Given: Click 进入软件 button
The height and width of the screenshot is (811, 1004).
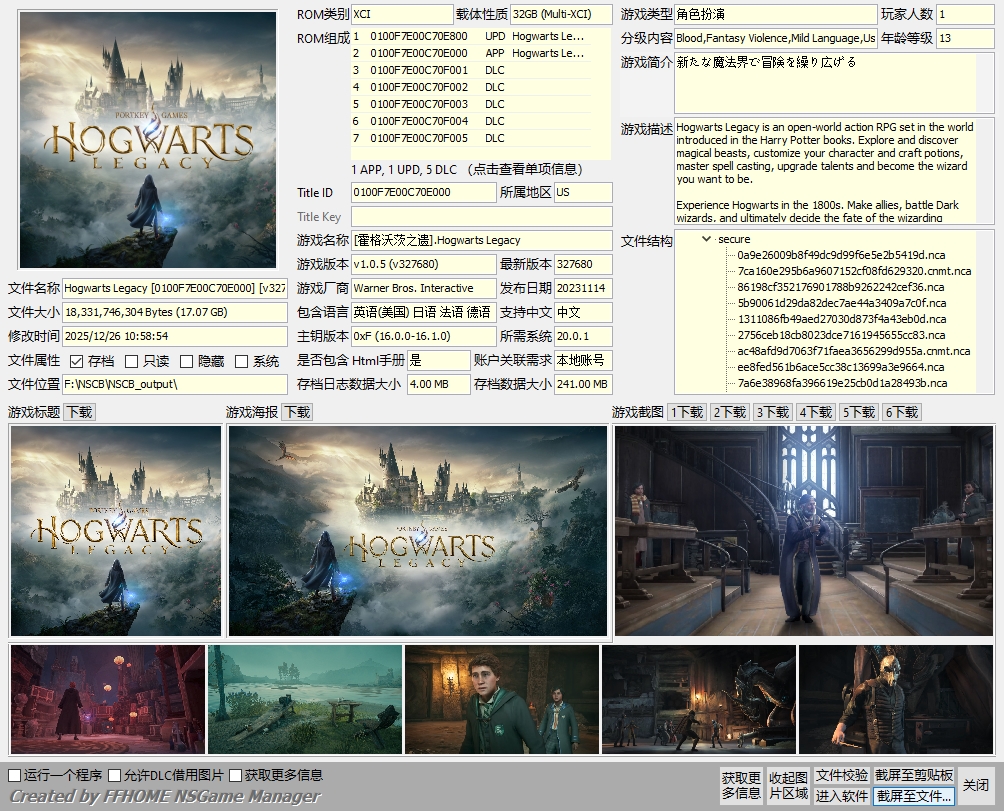Looking at the screenshot, I should tap(841, 796).
